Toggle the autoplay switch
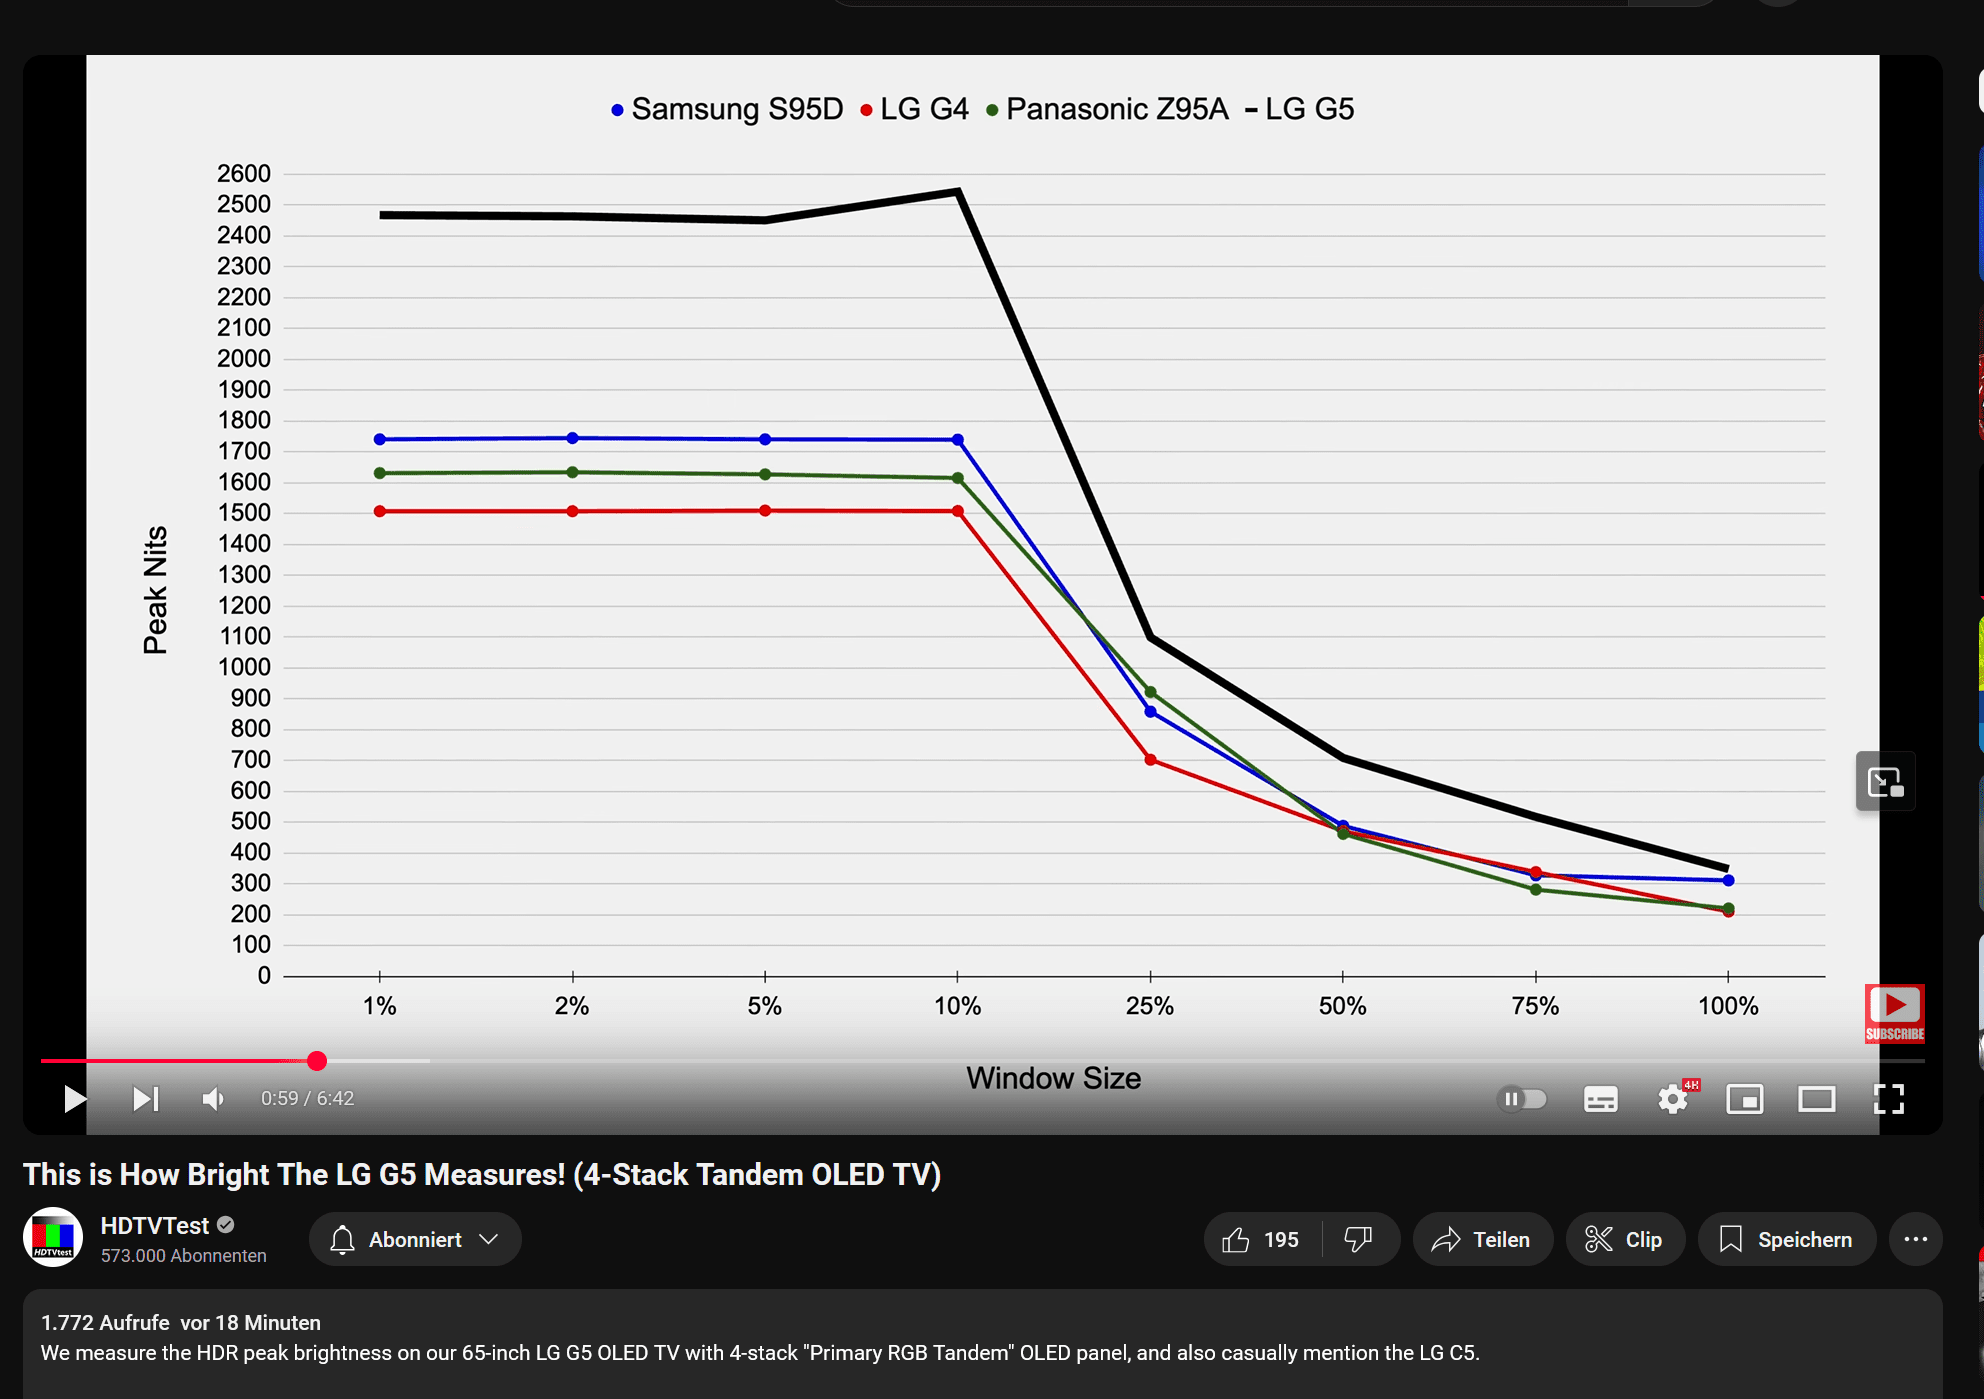The width and height of the screenshot is (1984, 1399). [x=1522, y=1099]
